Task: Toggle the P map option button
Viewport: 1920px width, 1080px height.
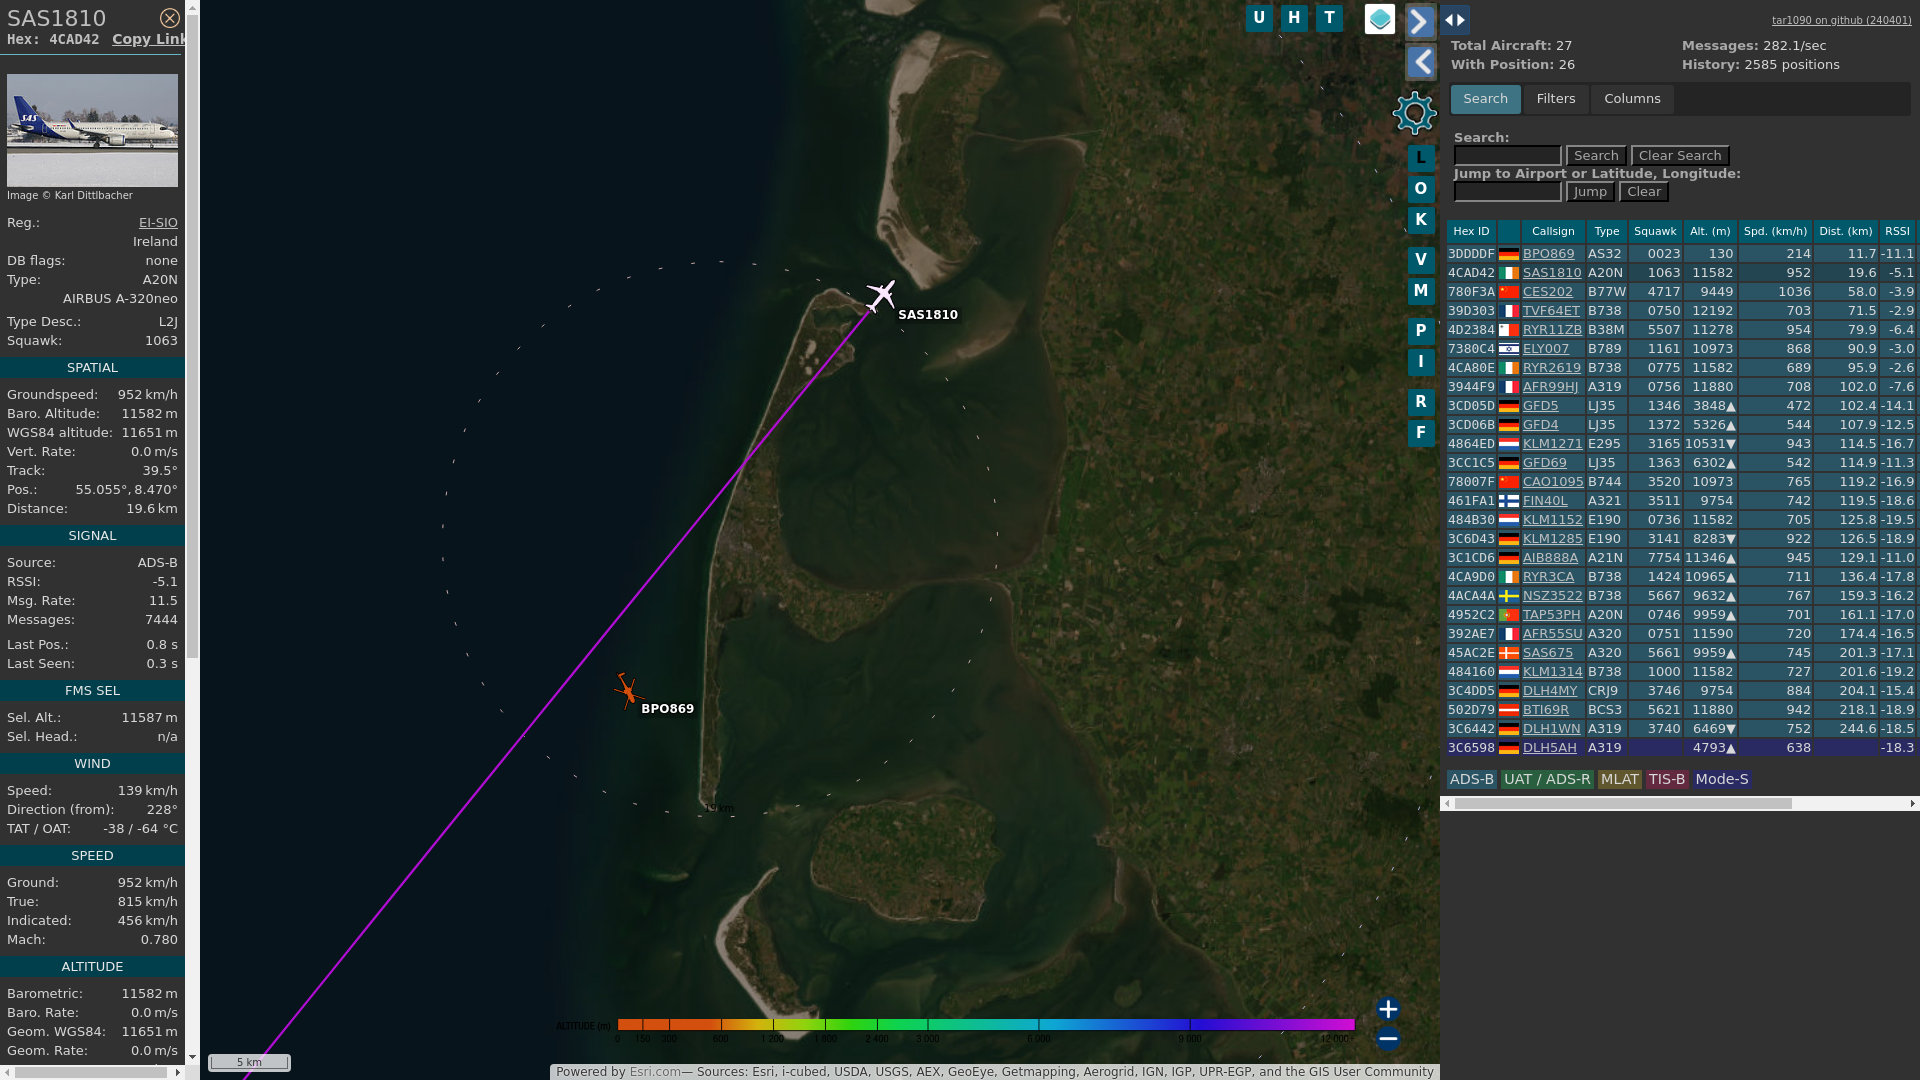Action: click(x=1421, y=331)
